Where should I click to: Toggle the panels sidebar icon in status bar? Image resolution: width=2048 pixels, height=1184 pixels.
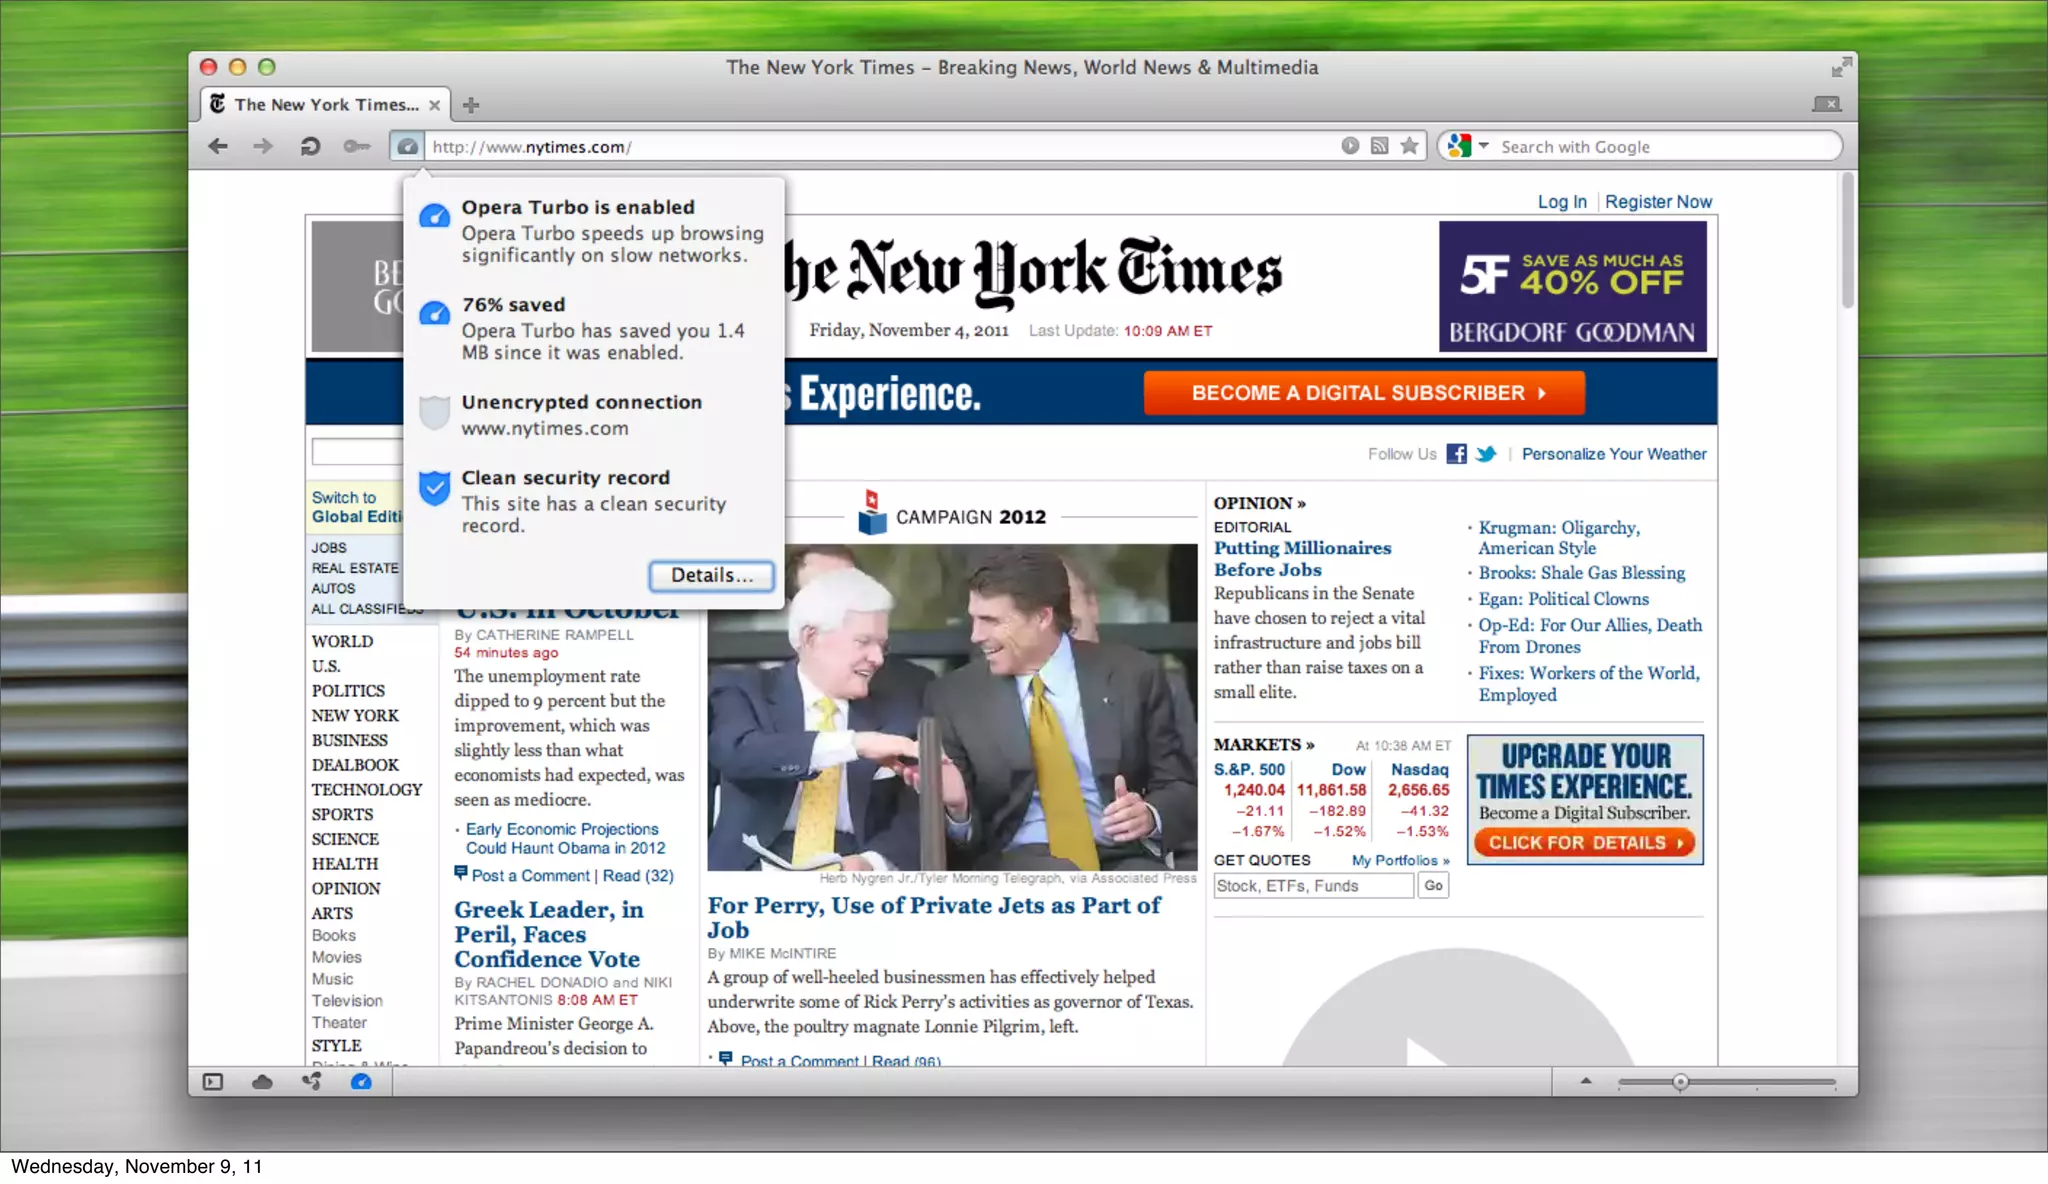click(x=213, y=1082)
